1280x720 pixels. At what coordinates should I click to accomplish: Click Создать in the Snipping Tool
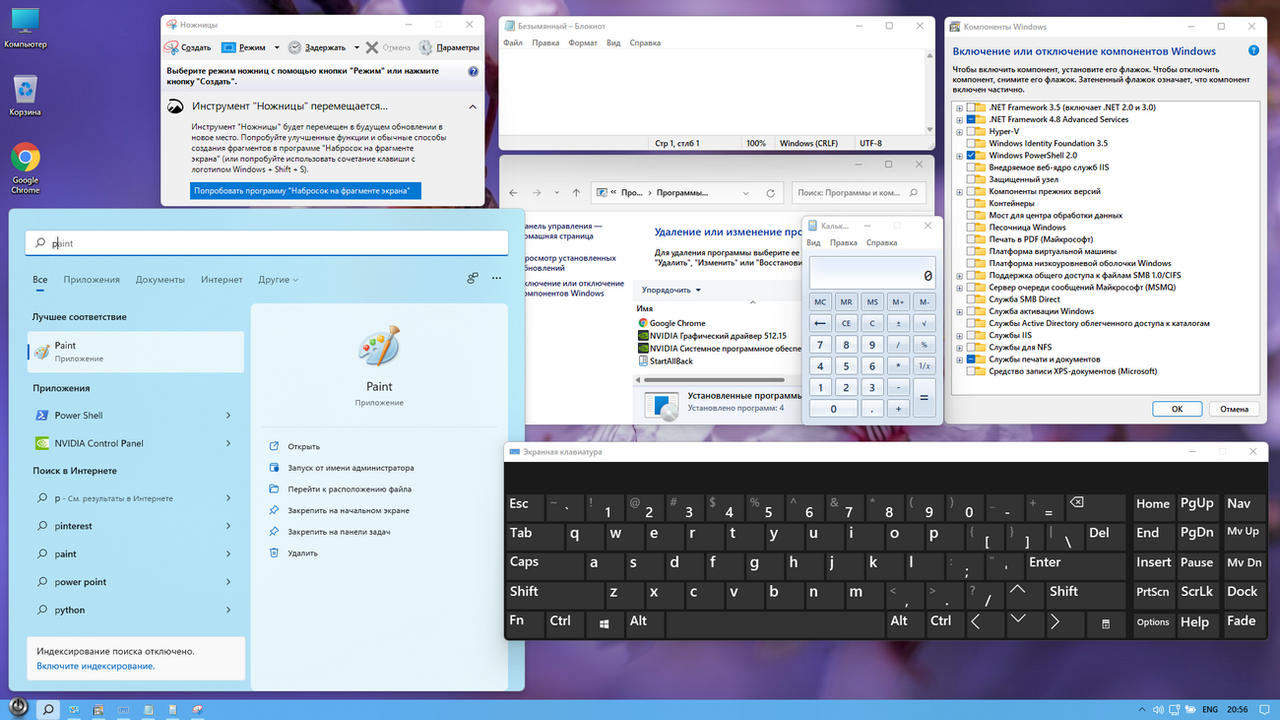[x=187, y=47]
